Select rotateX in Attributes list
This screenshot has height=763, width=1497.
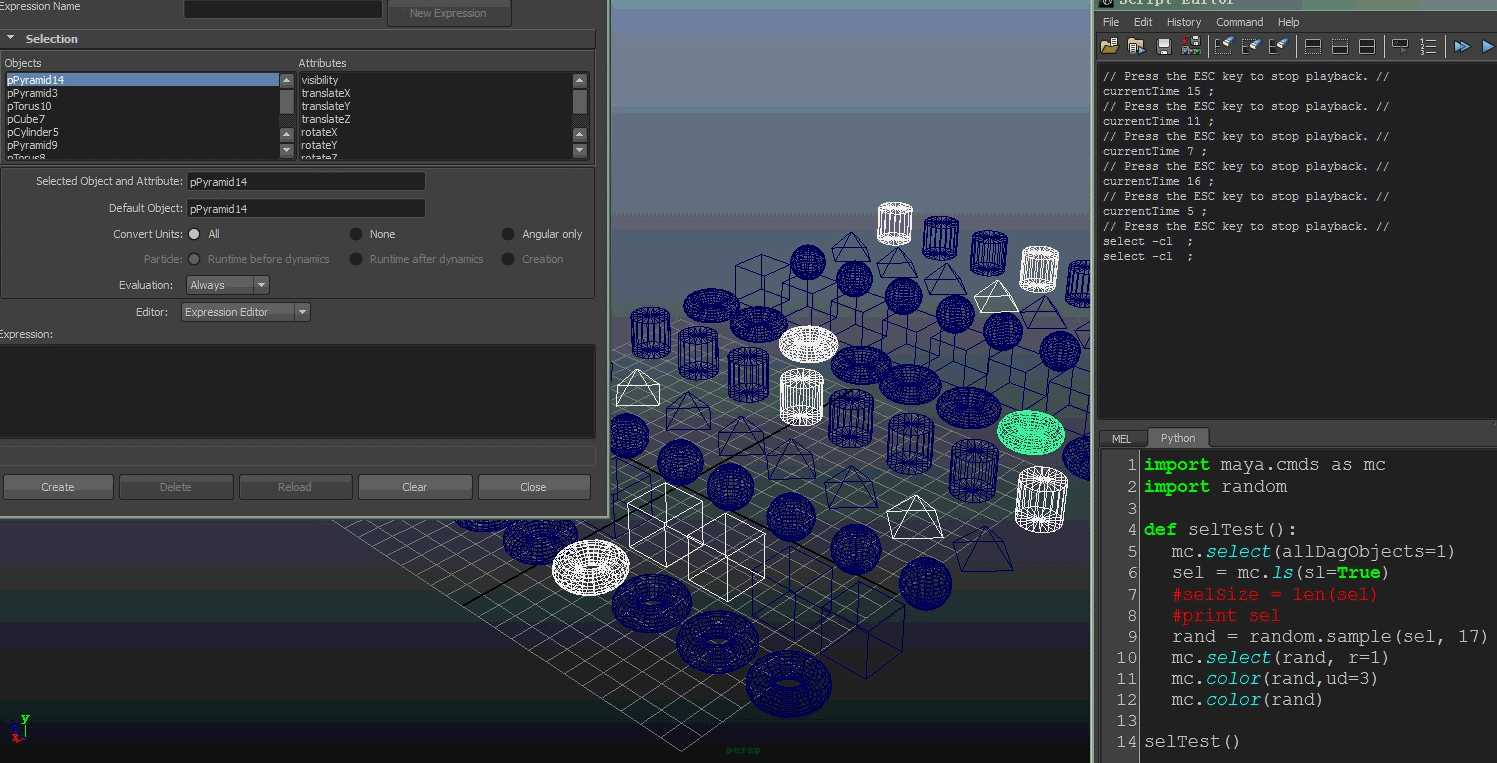point(435,132)
